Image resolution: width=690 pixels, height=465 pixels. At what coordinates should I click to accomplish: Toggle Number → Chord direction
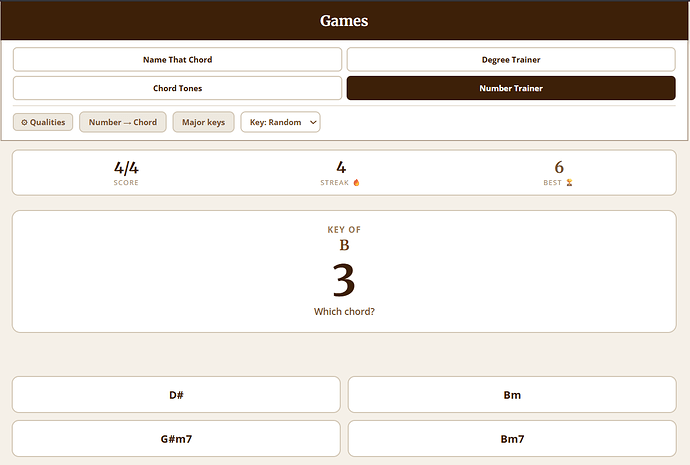123,122
